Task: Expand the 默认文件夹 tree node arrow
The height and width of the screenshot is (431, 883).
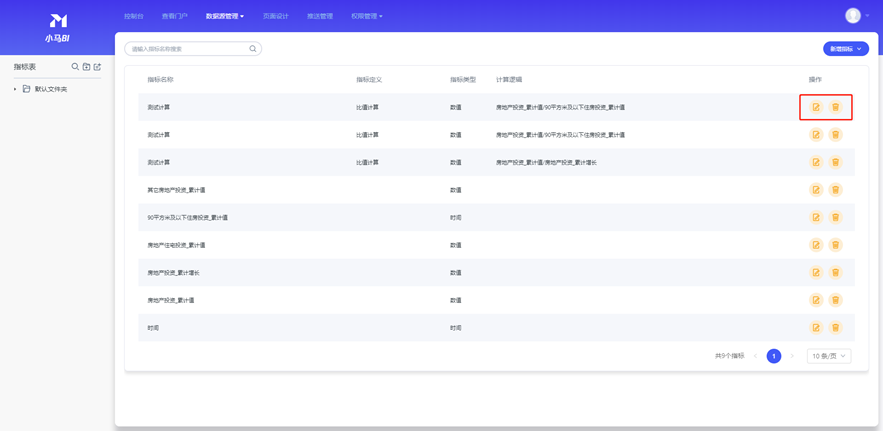Action: [x=15, y=90]
